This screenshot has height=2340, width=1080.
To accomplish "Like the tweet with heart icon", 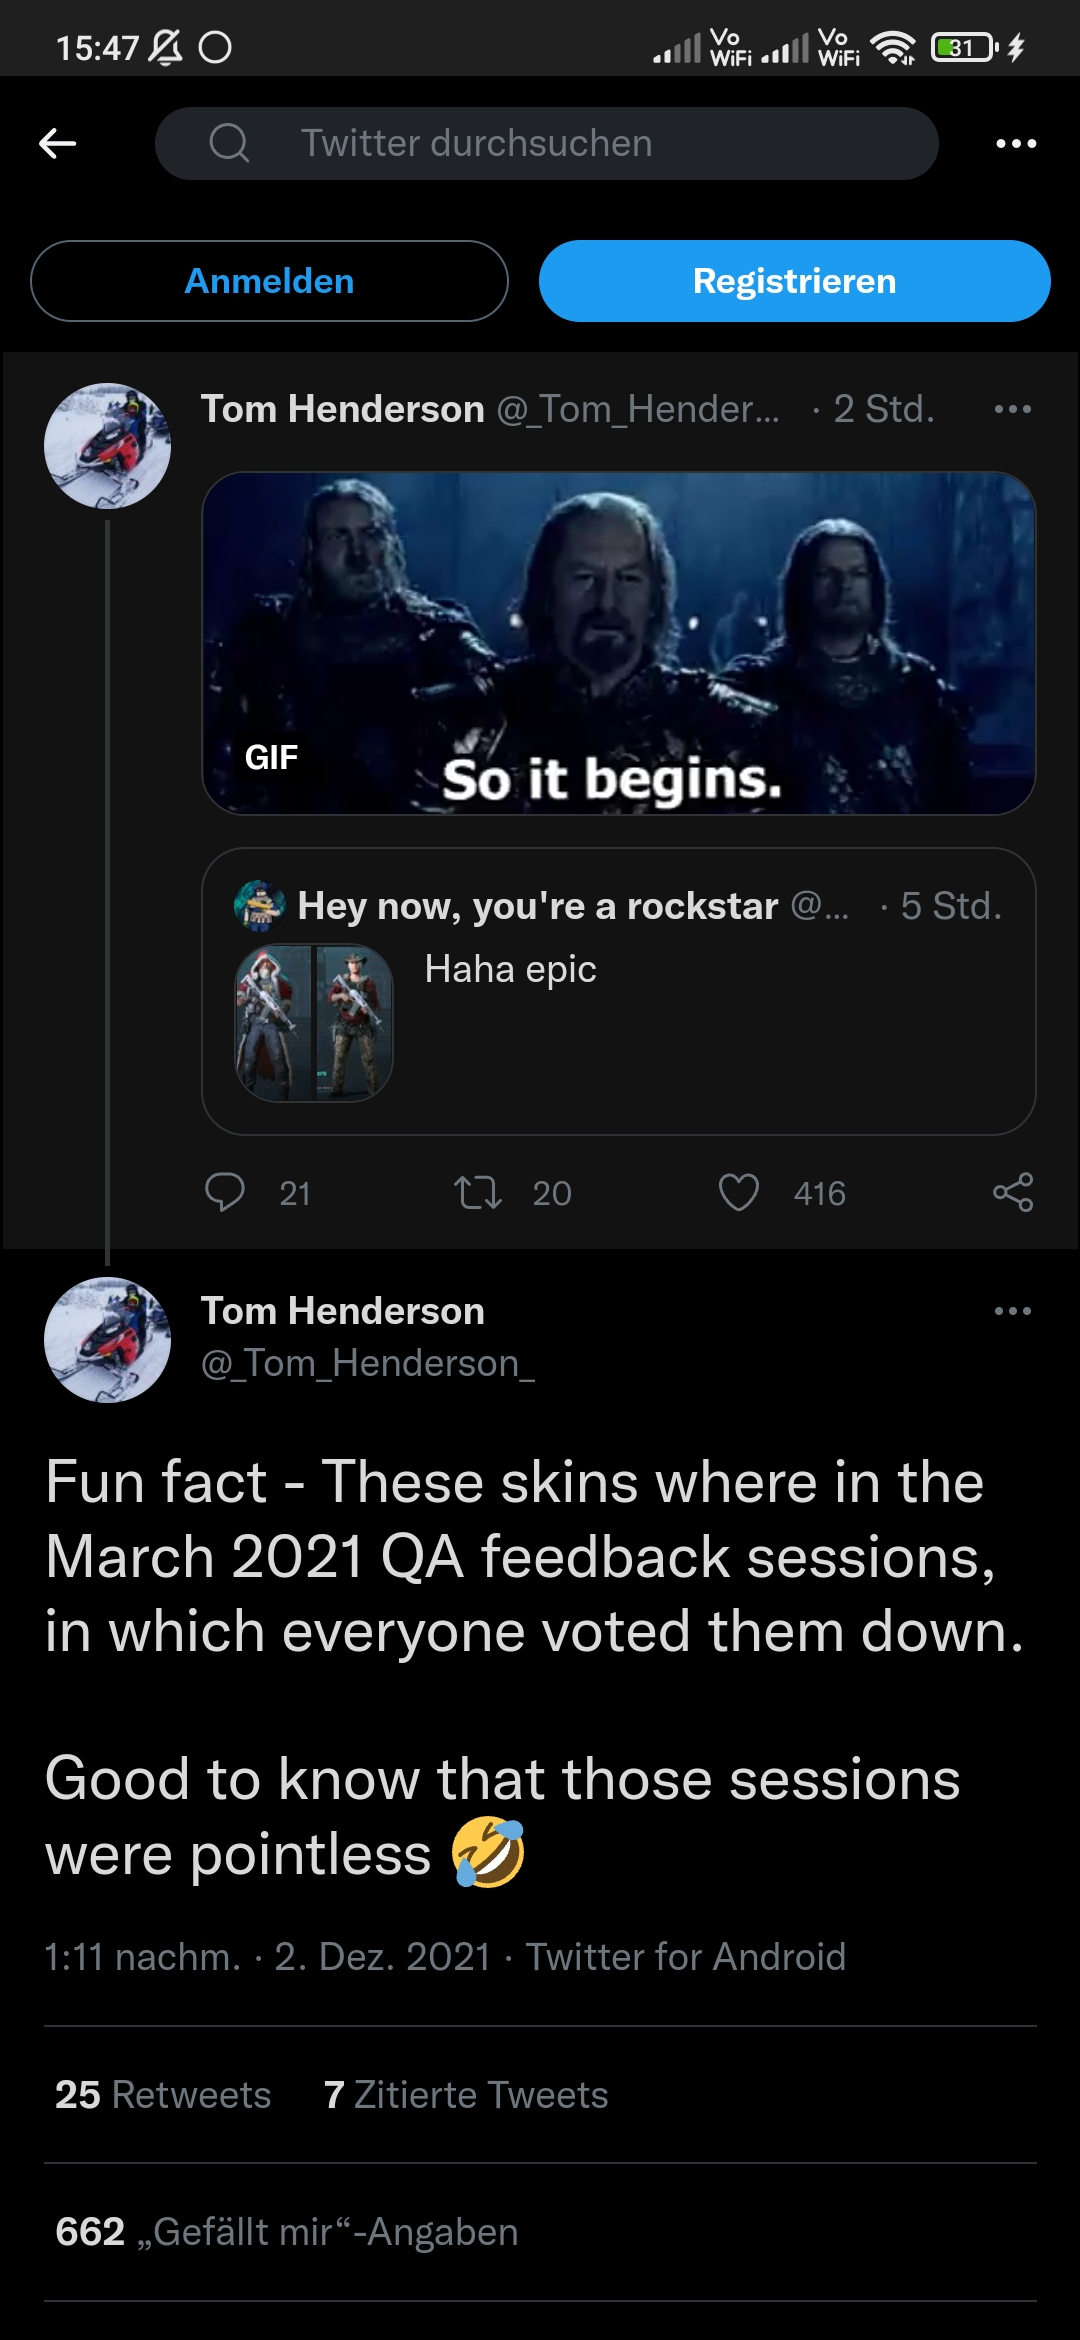I will pos(739,1193).
